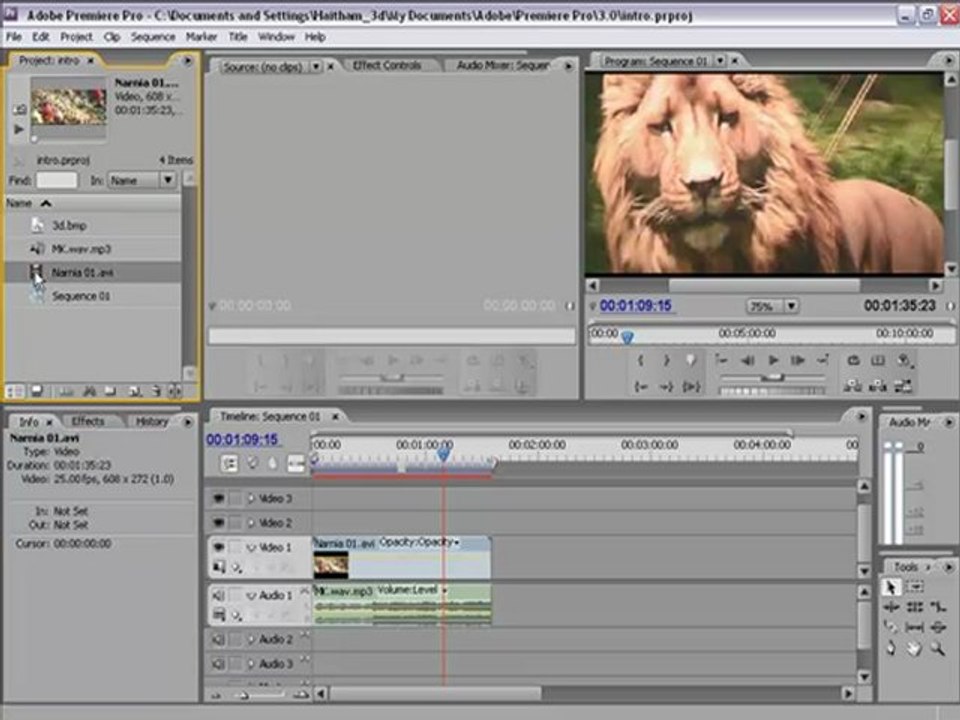960x720 pixels.
Task: Toggle Video 3 track visibility eye
Action: pyautogui.click(x=219, y=499)
